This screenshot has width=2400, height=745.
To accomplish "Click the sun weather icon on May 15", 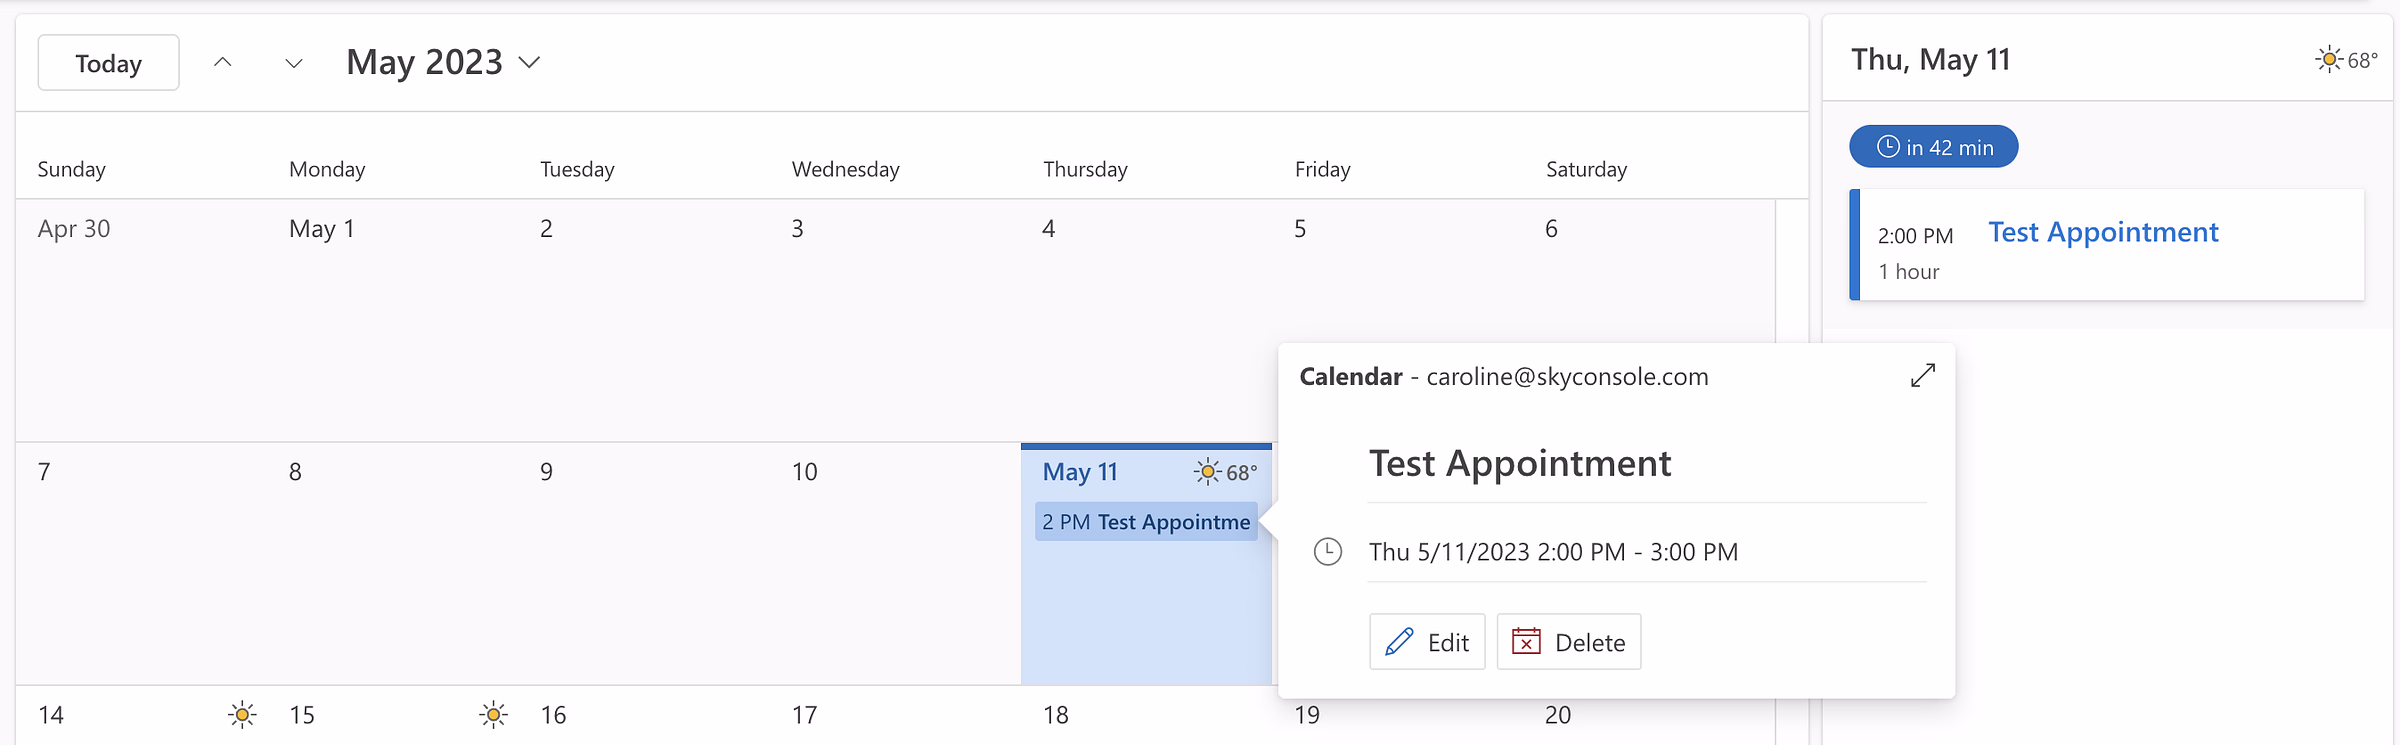I will 492,715.
